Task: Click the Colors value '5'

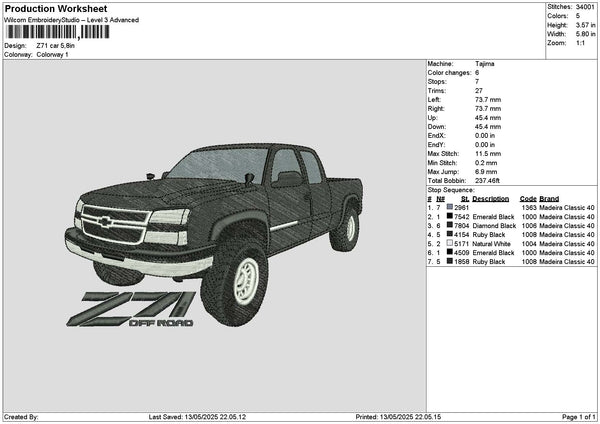Action: tap(578, 16)
